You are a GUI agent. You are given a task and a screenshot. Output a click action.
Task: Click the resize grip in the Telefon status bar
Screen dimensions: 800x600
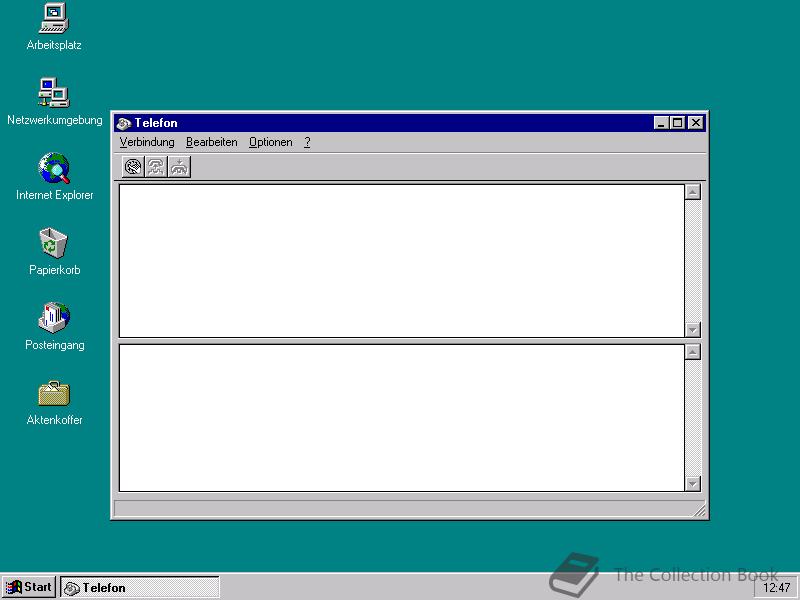click(699, 510)
